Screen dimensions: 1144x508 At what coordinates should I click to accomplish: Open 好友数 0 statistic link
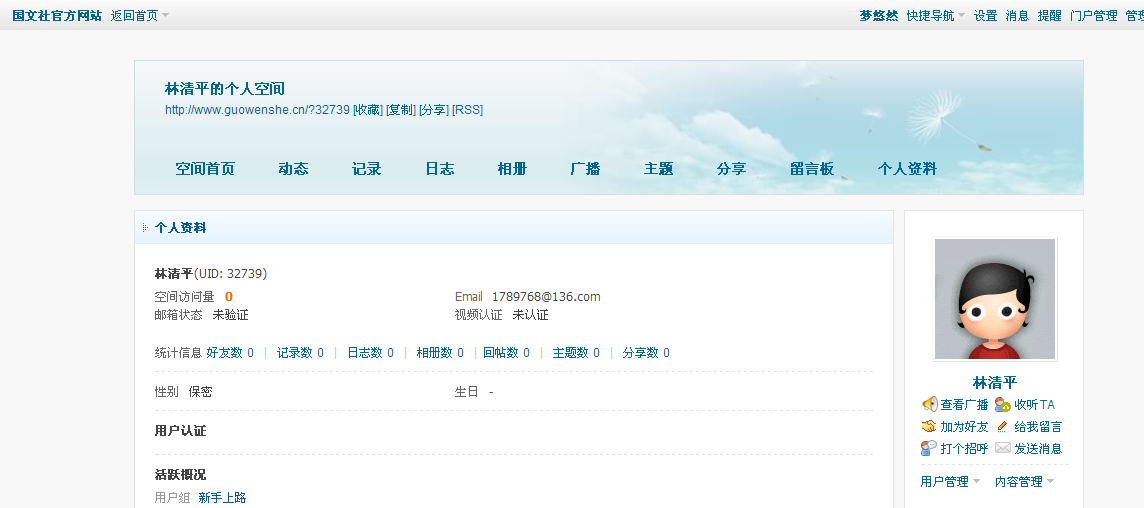230,353
